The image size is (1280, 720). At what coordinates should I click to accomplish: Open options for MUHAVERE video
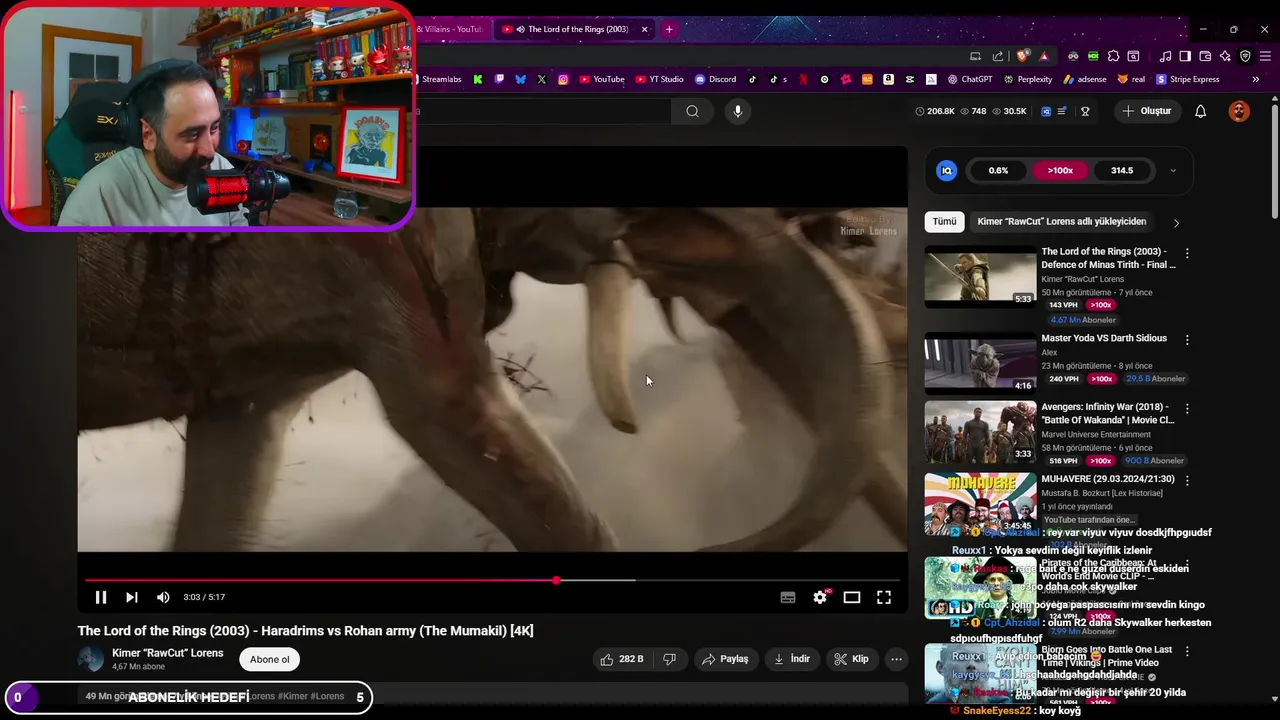point(1187,480)
